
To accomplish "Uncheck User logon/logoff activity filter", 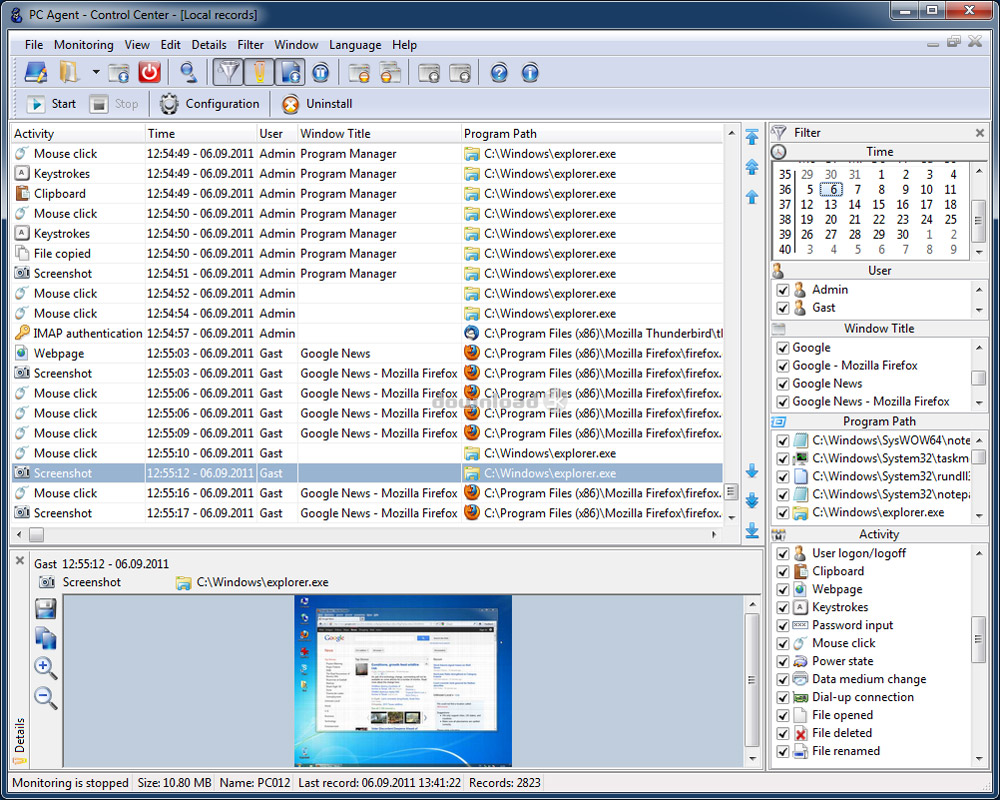I will pos(783,553).
